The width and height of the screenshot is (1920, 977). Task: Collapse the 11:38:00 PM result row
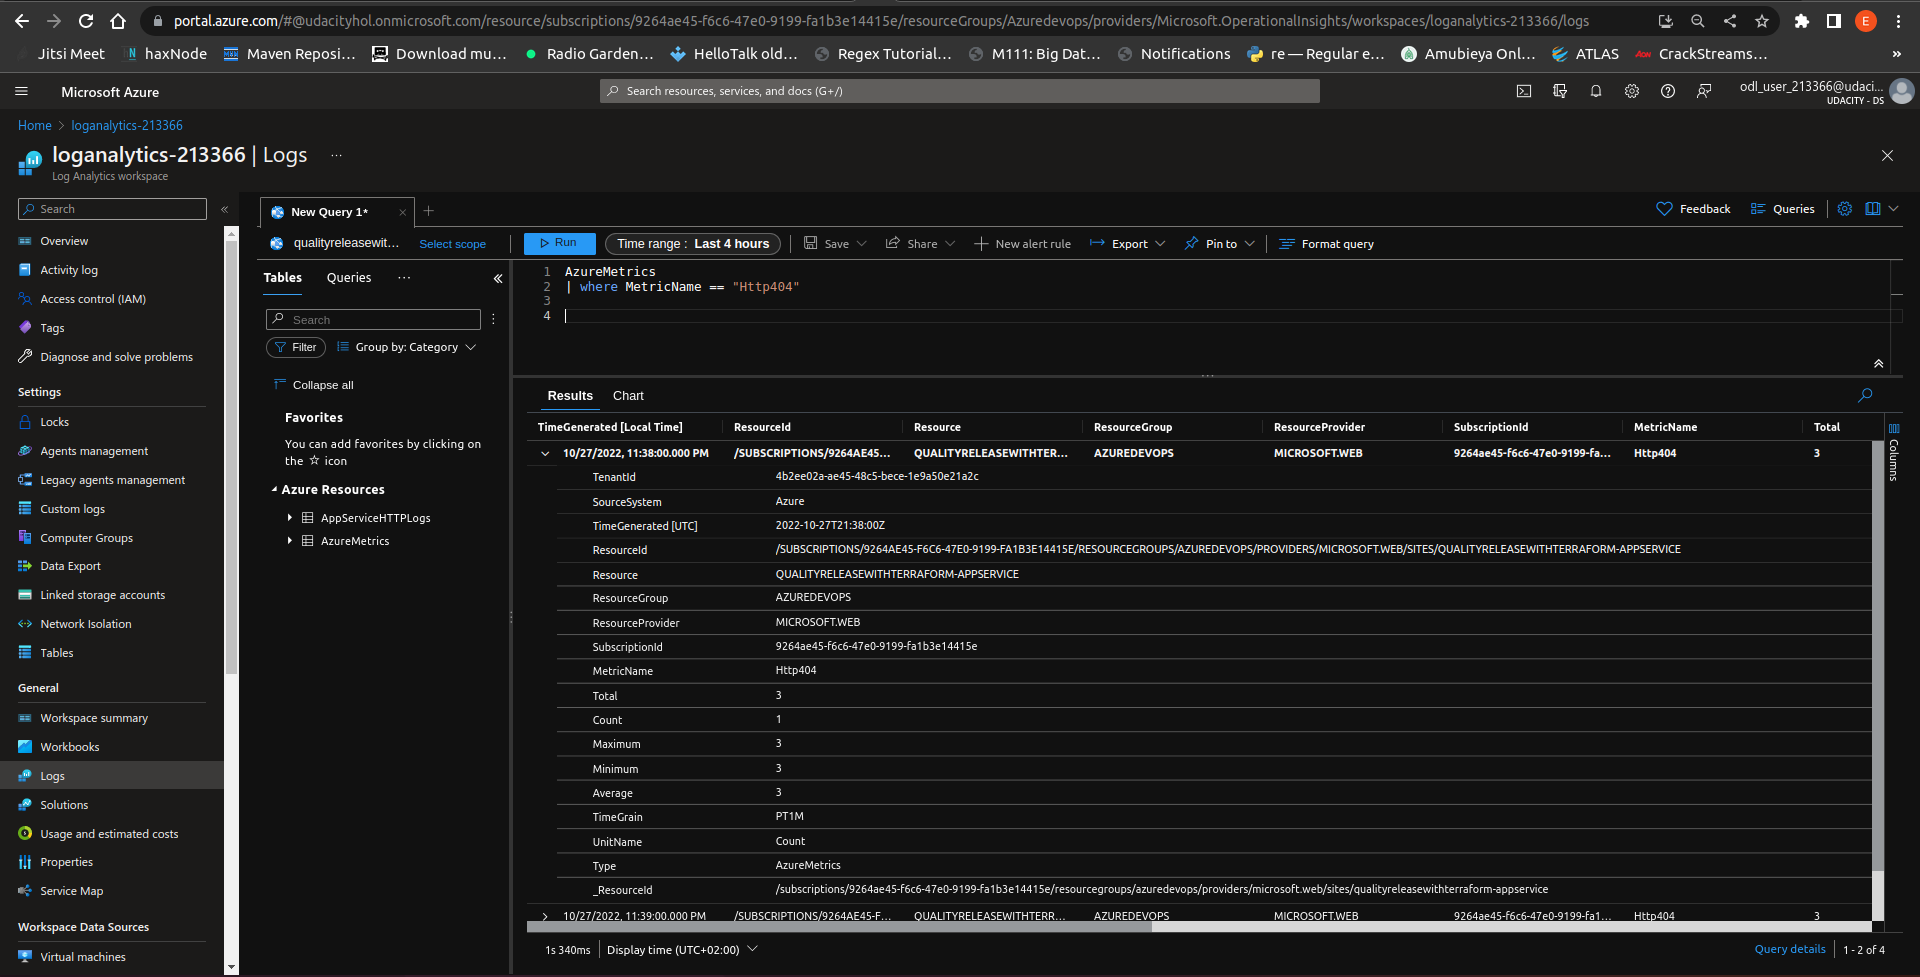[545, 453]
